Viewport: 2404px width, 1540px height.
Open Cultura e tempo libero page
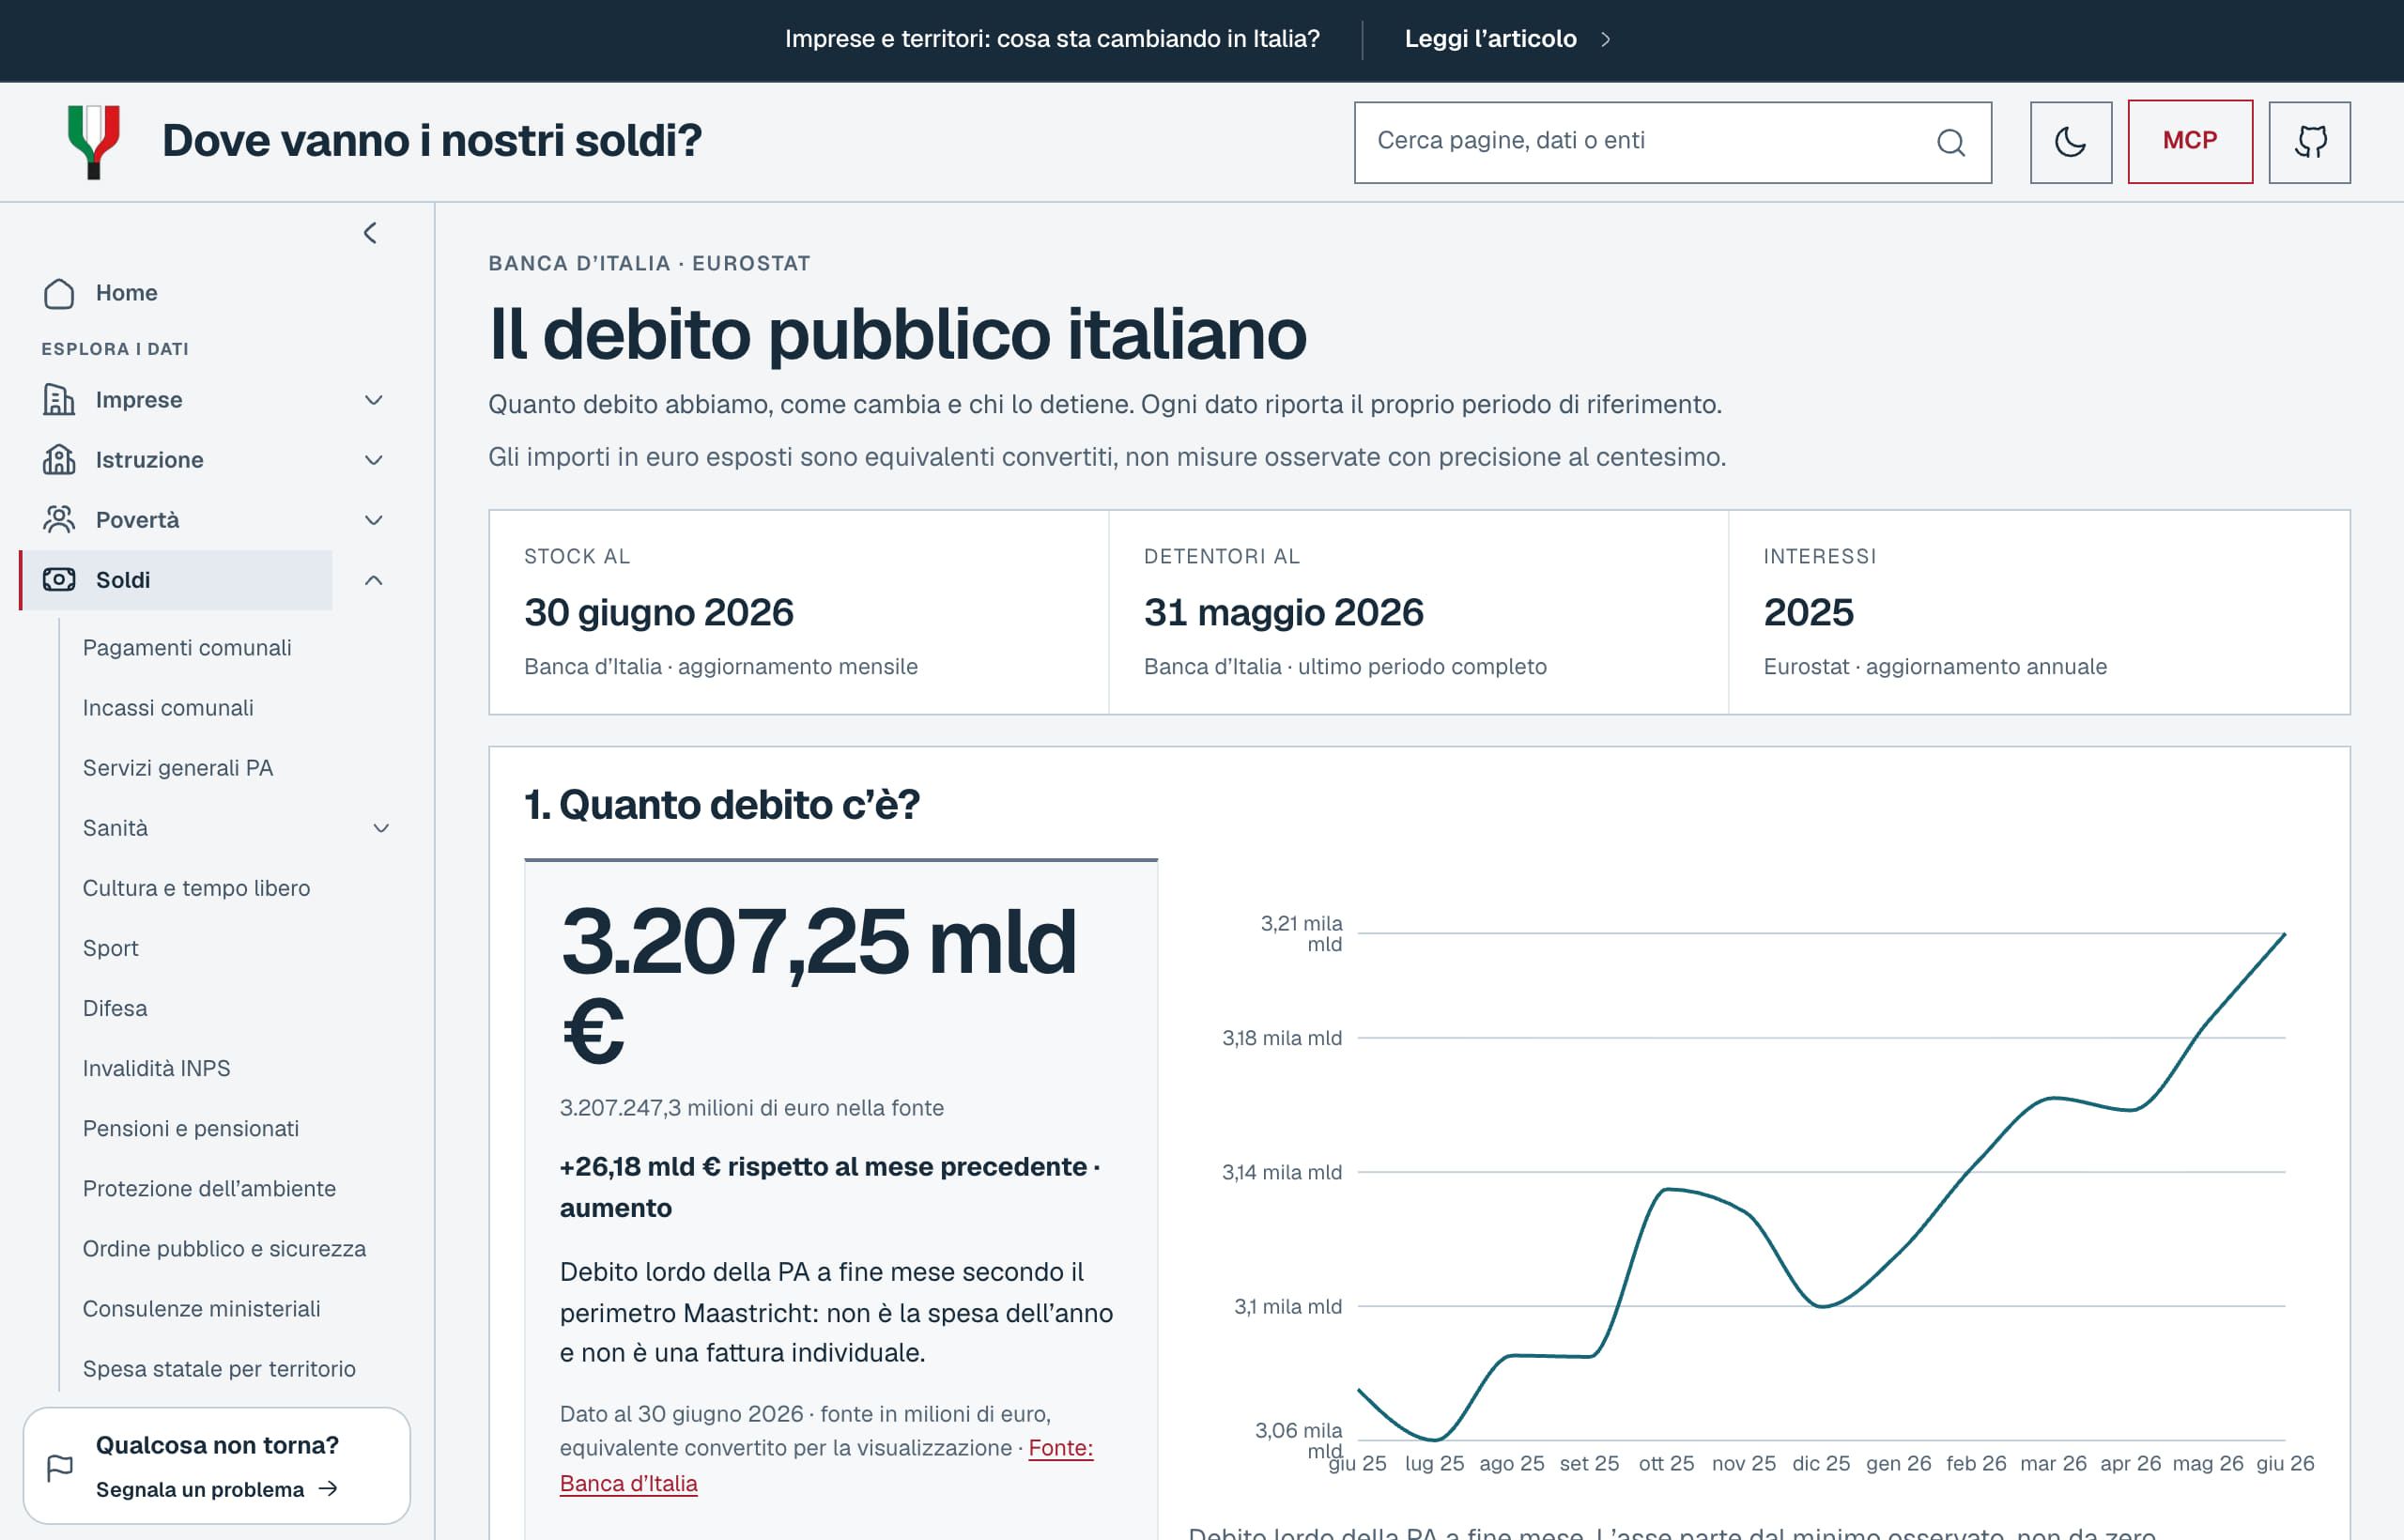[x=196, y=888]
